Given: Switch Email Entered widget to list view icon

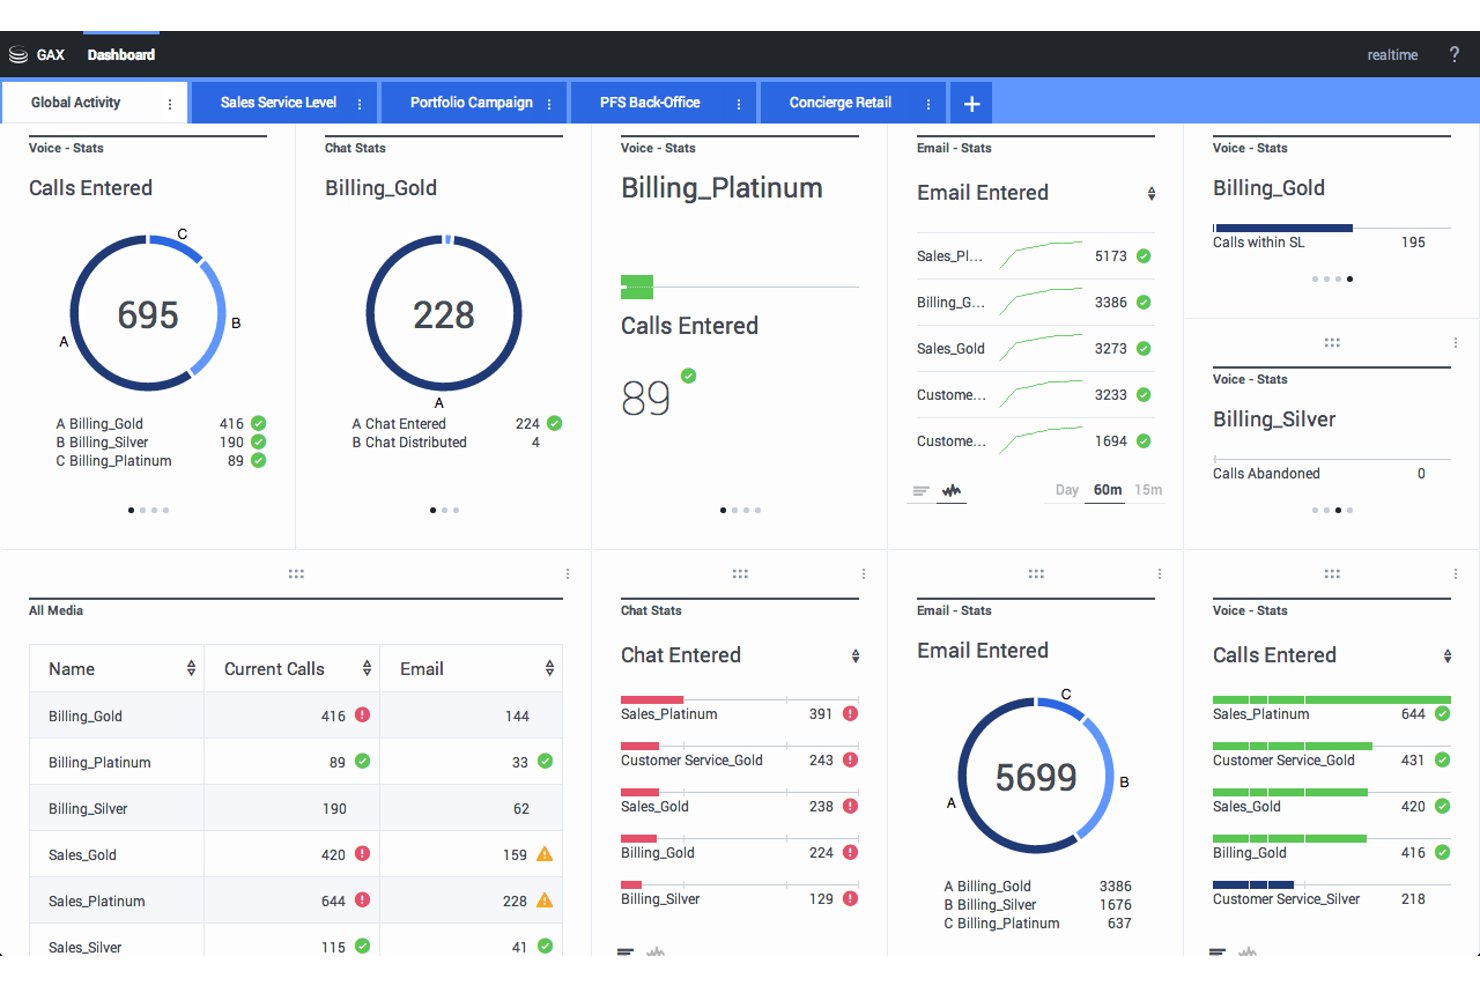Looking at the screenshot, I should pos(921,491).
